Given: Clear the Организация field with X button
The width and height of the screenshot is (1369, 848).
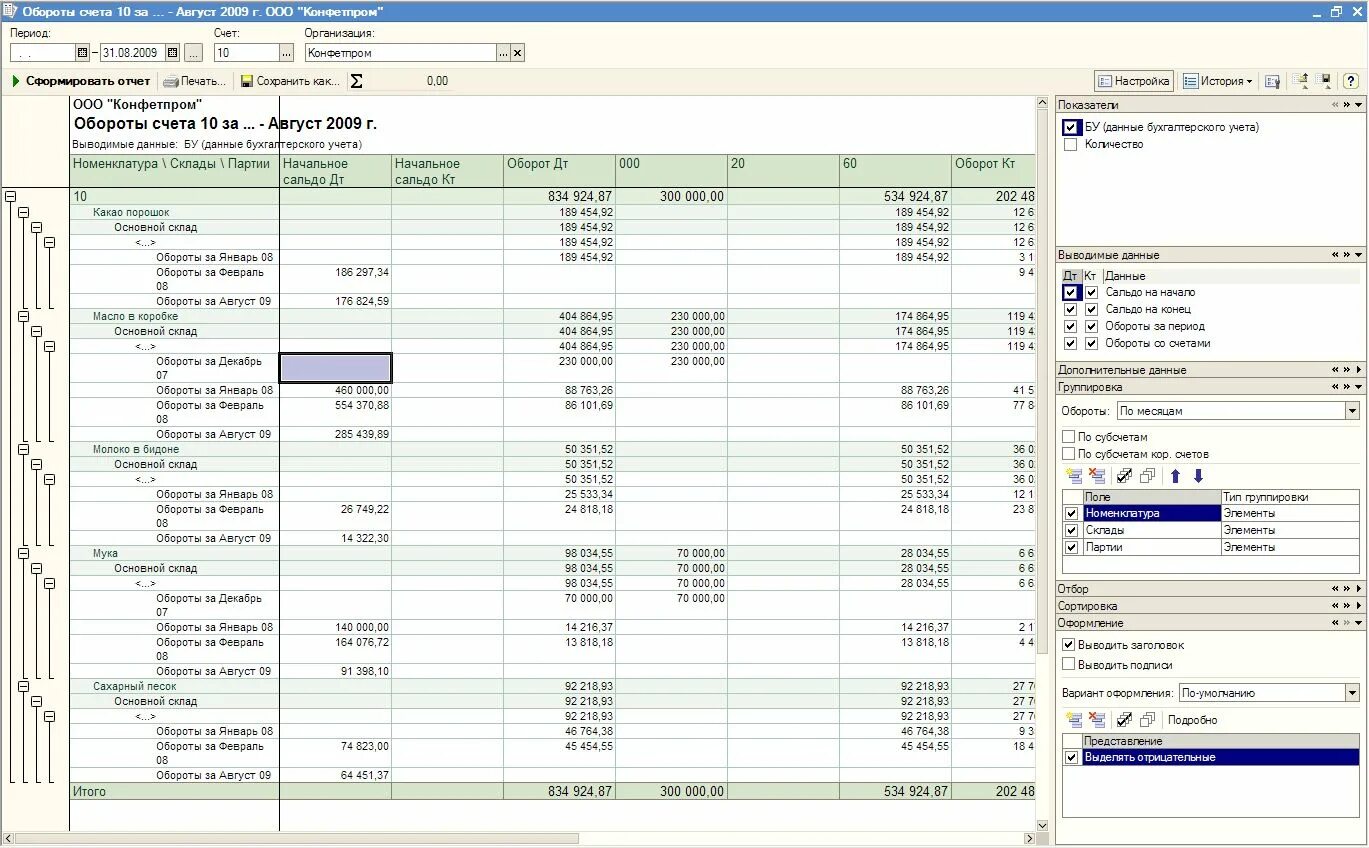Looking at the screenshot, I should click(x=517, y=53).
